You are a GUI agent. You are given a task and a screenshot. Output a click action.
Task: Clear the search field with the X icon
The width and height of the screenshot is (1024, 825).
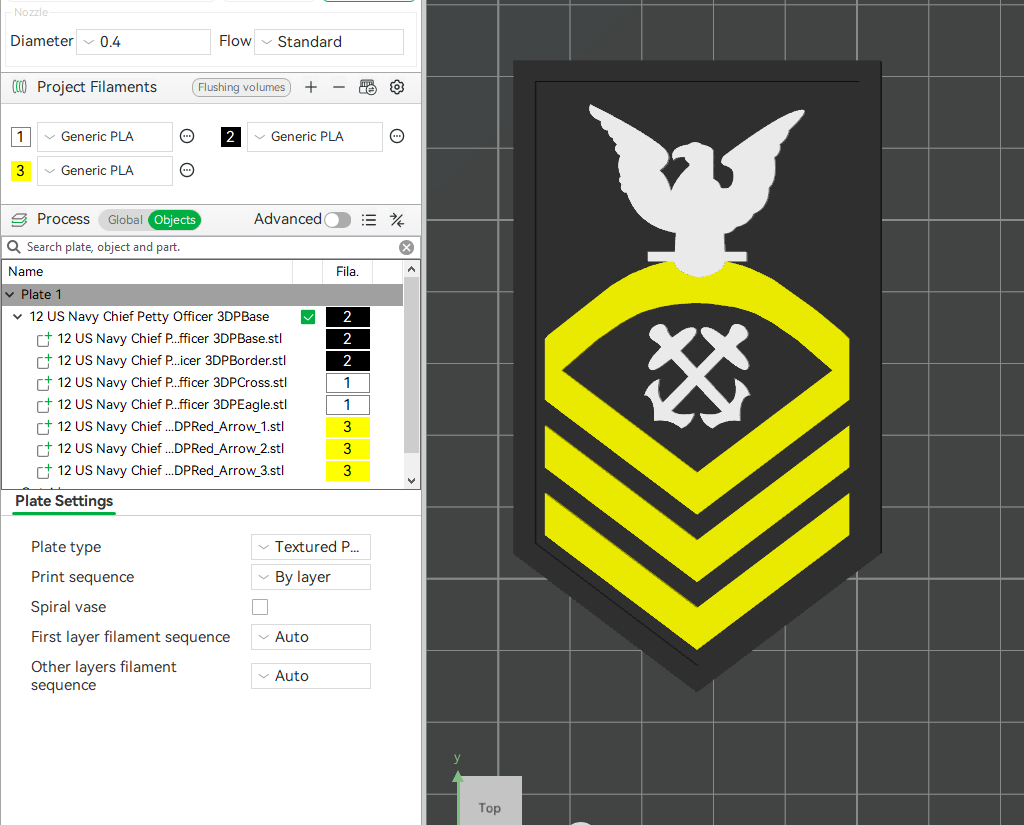(406, 247)
